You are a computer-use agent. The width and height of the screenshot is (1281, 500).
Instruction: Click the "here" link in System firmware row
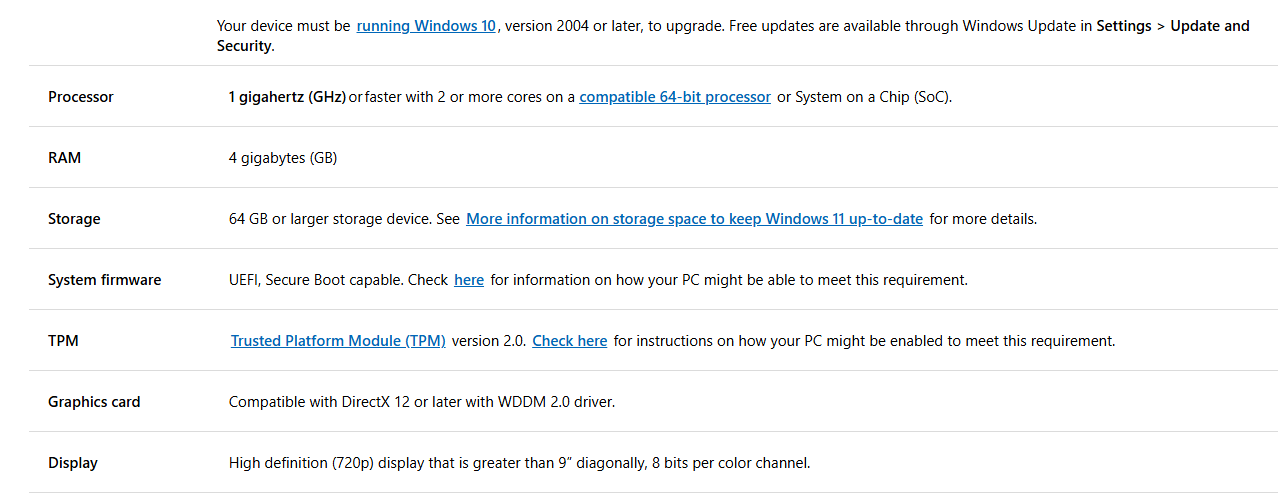[x=469, y=280]
